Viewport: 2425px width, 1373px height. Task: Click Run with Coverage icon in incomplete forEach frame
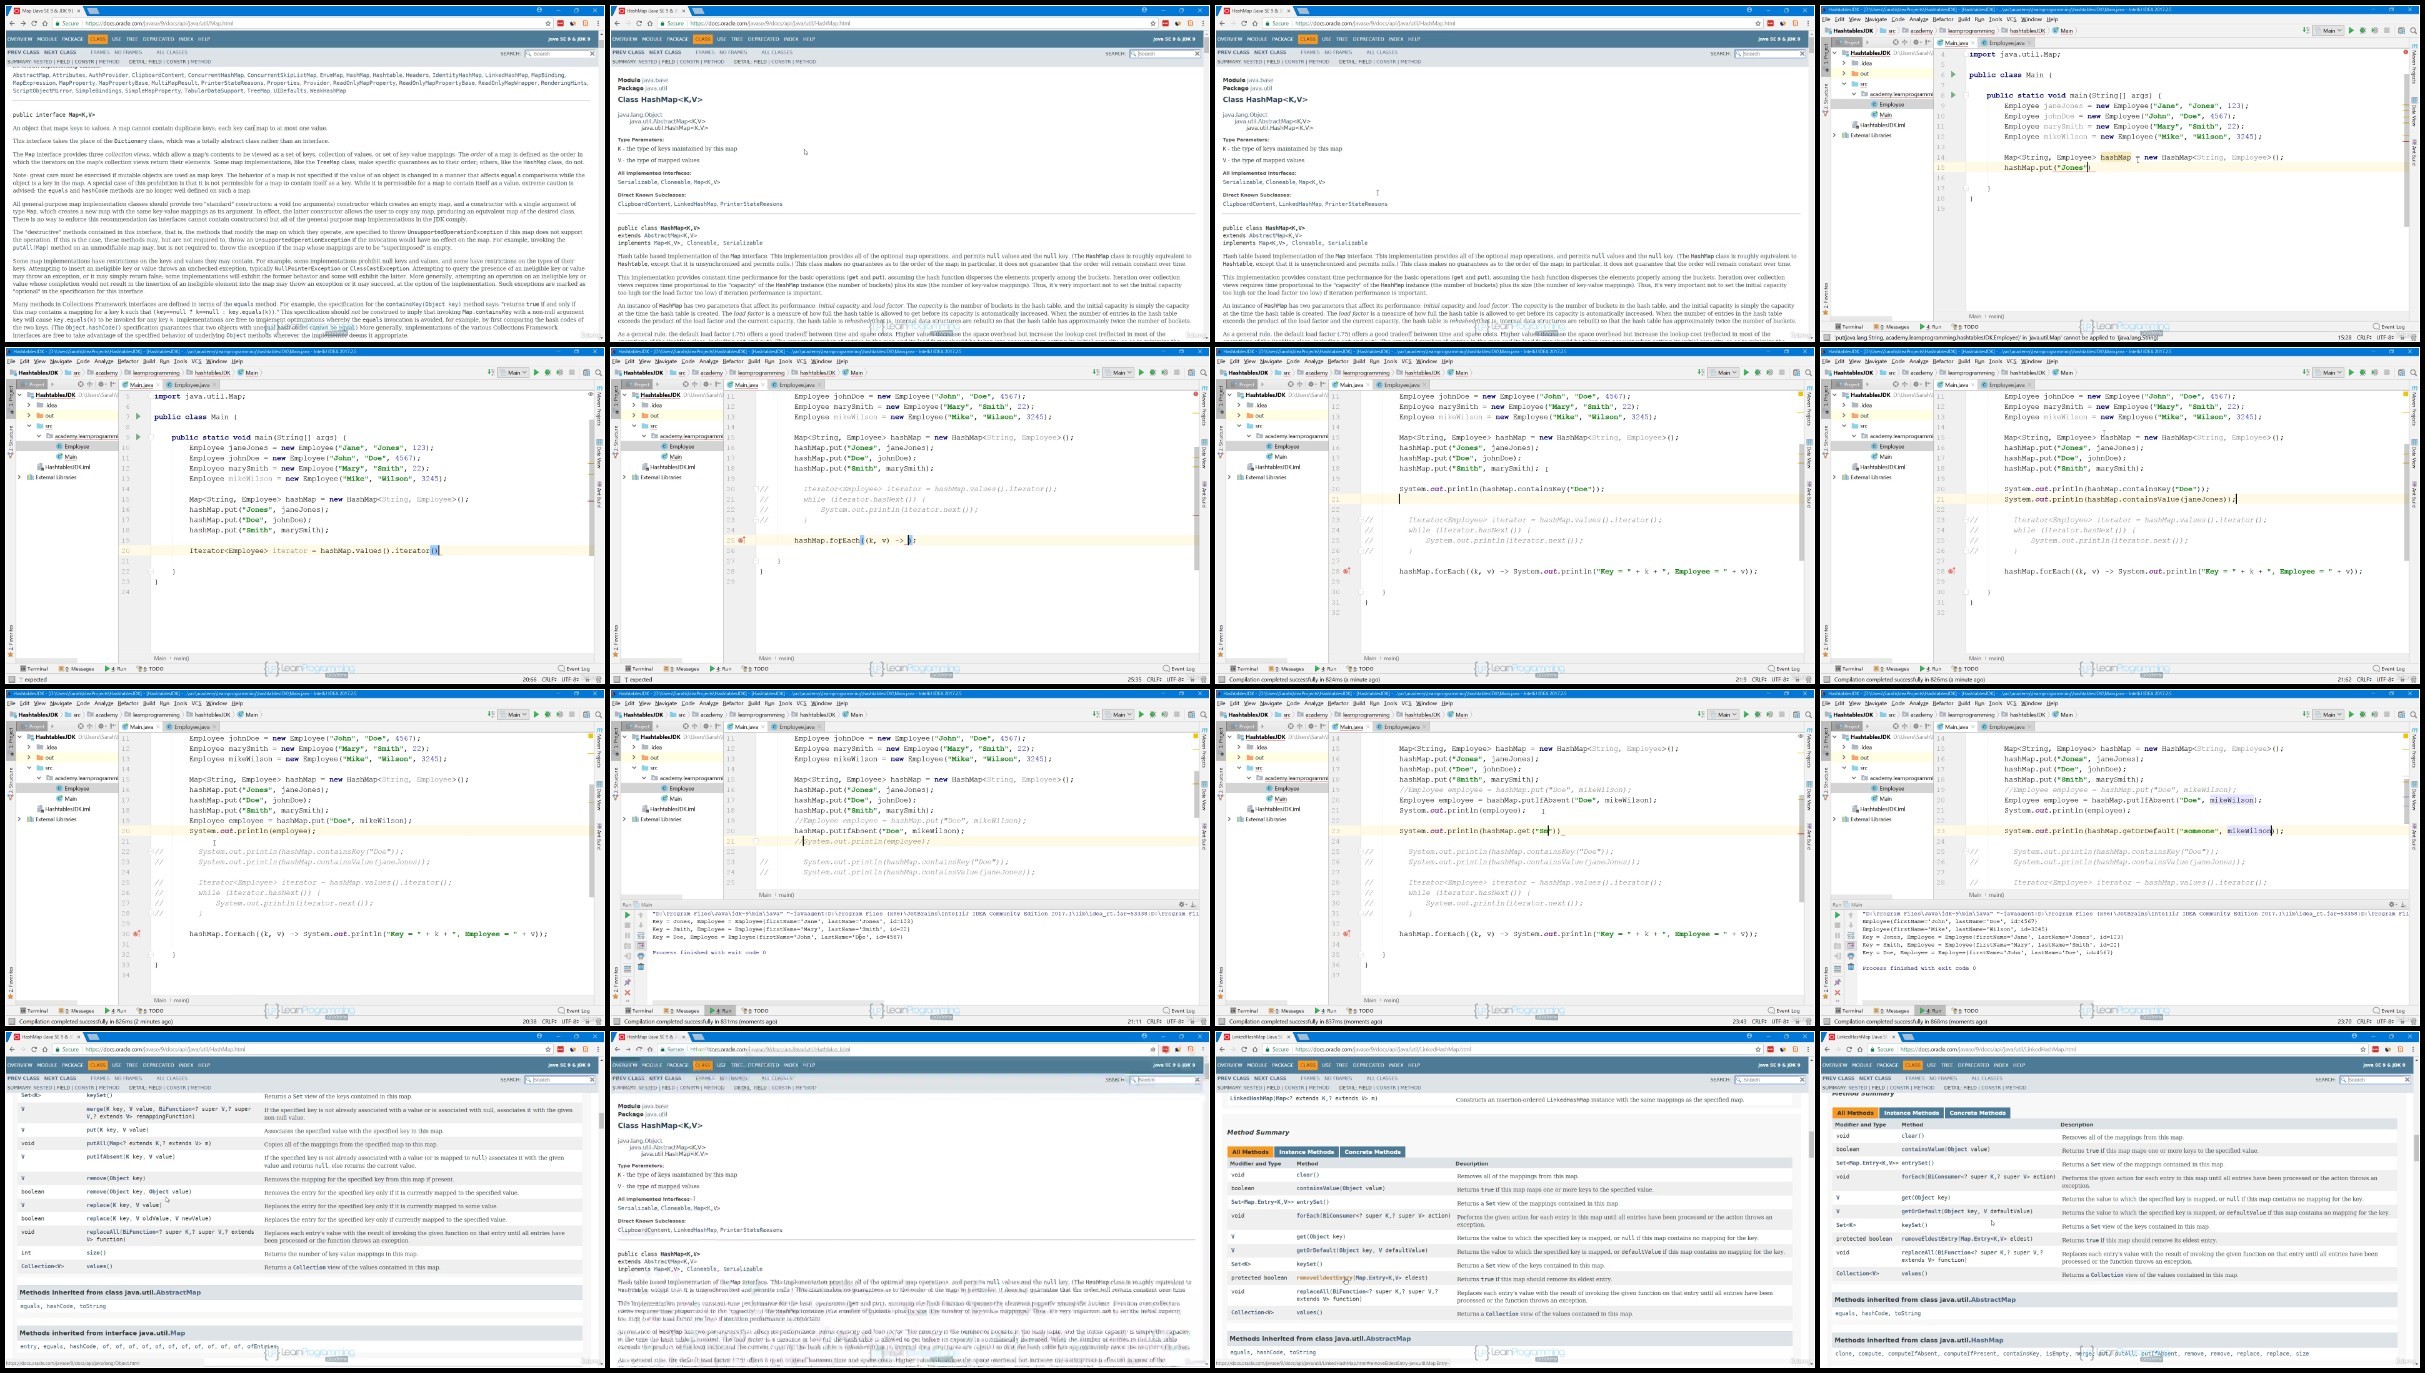[x=1164, y=372]
